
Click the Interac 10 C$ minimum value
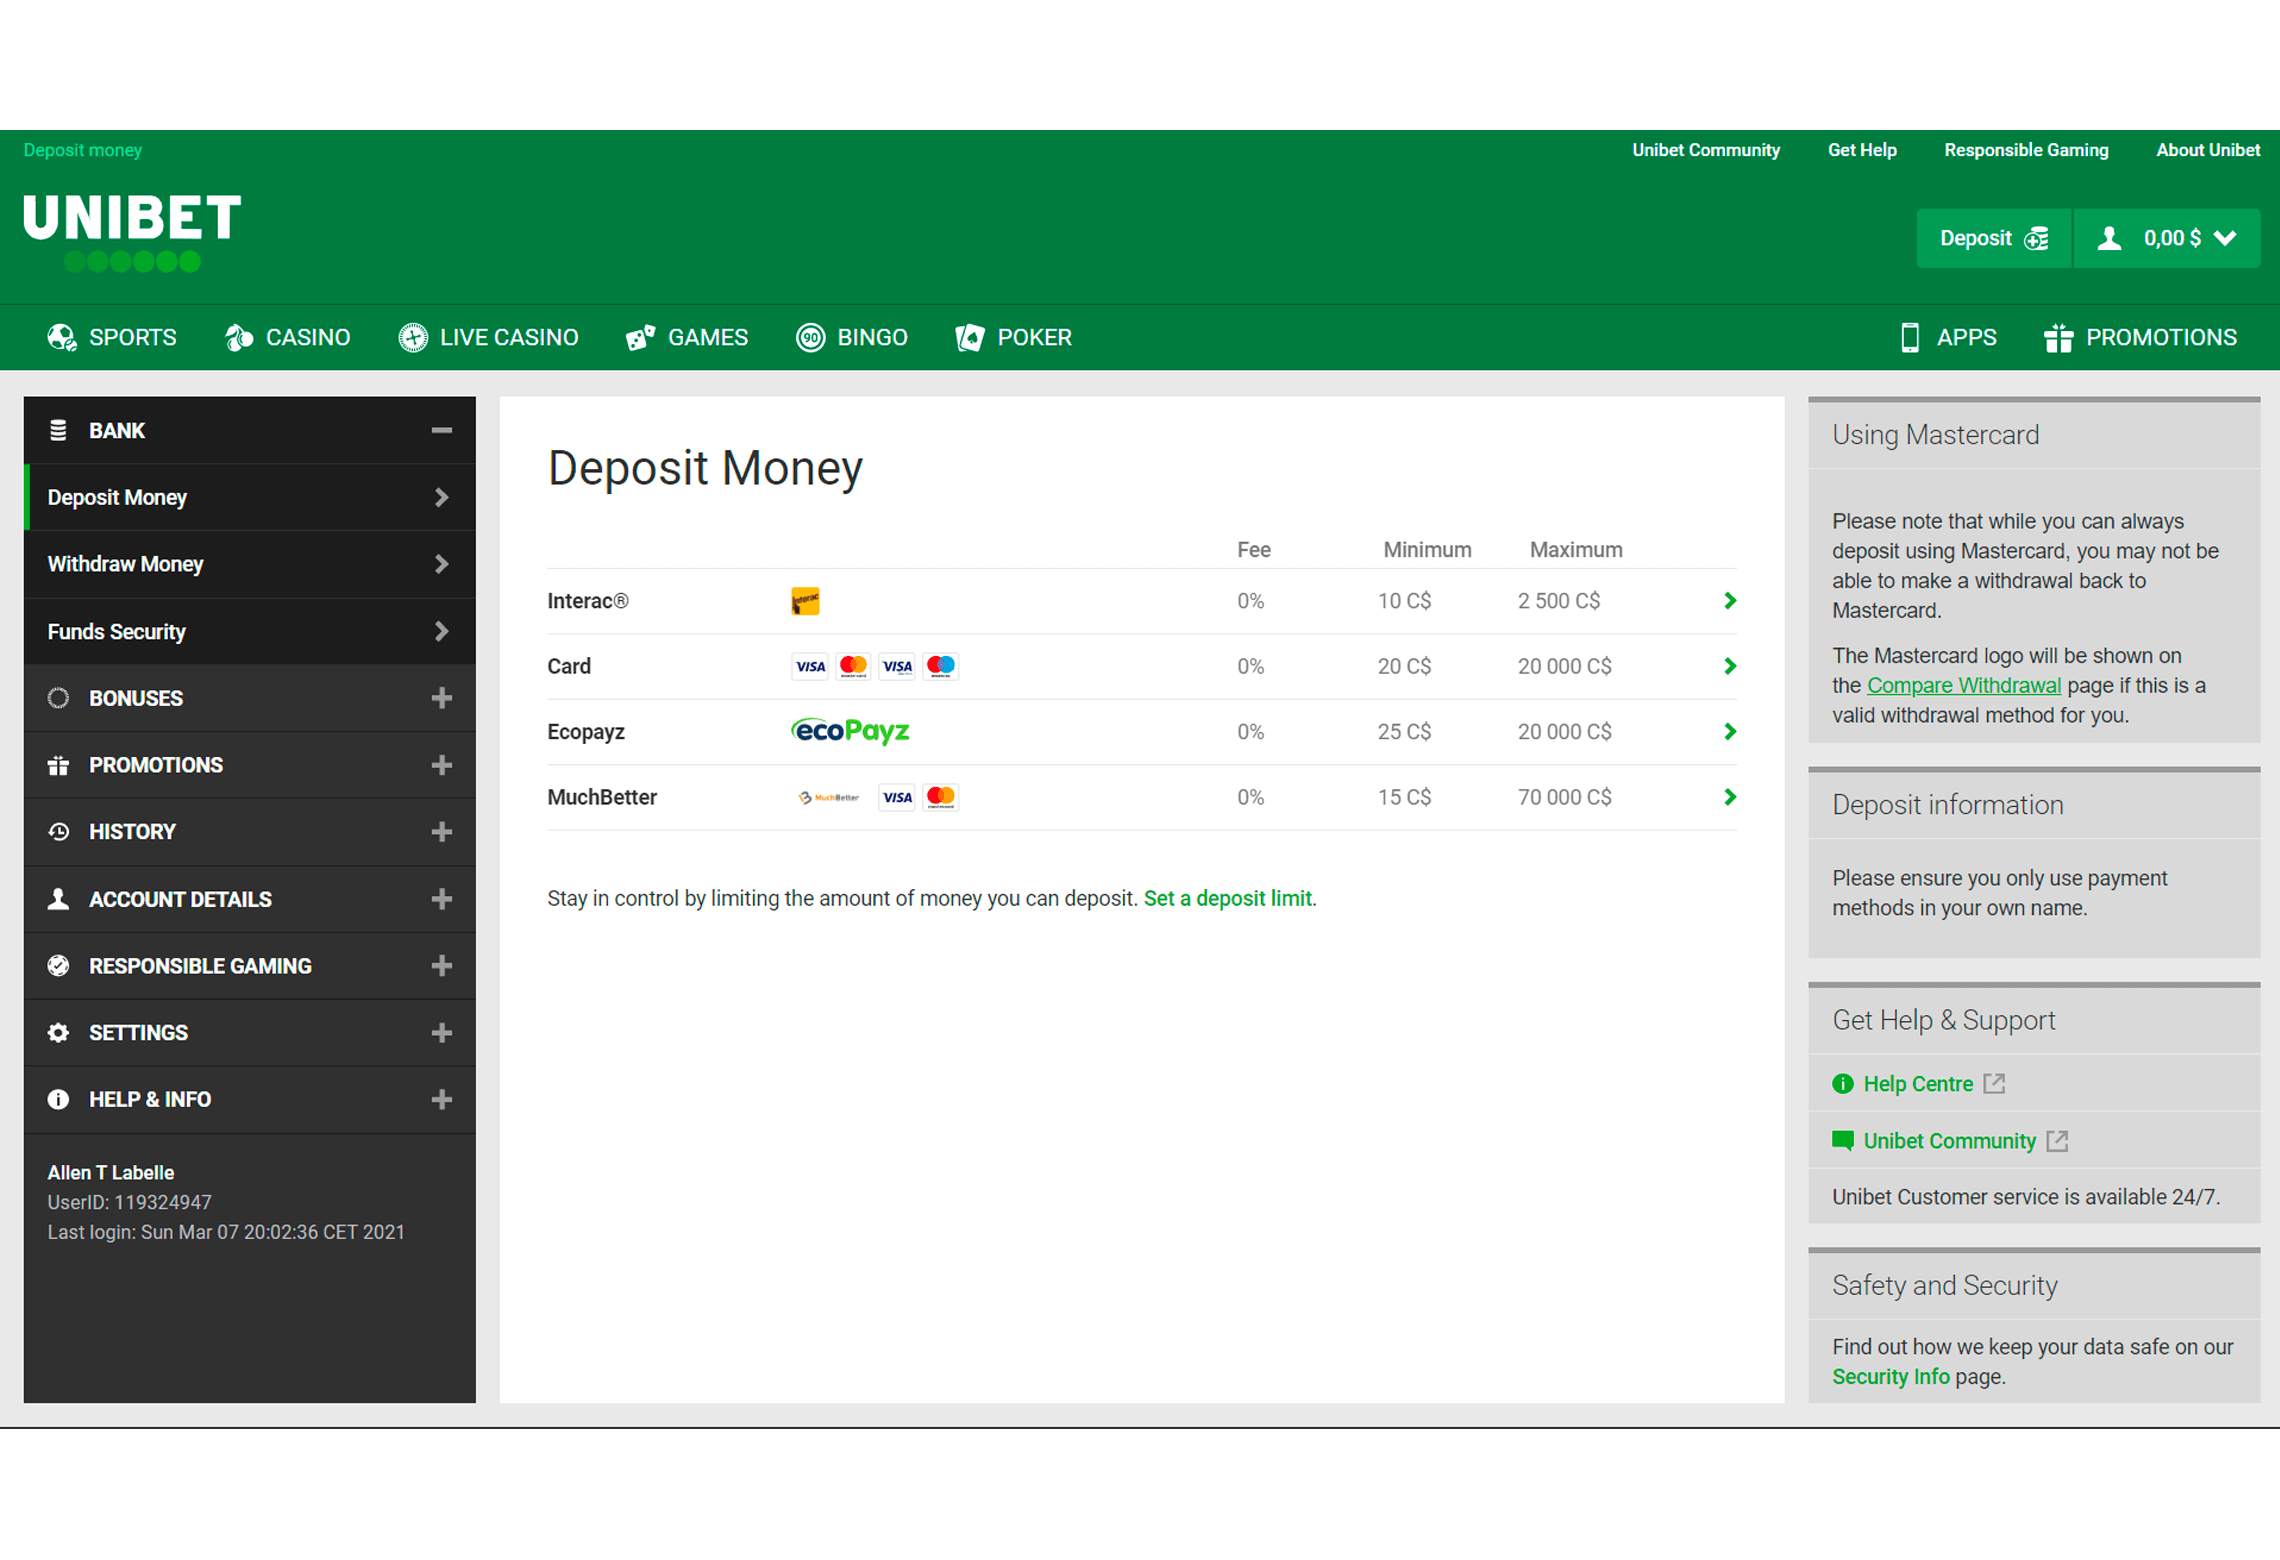coord(1405,601)
